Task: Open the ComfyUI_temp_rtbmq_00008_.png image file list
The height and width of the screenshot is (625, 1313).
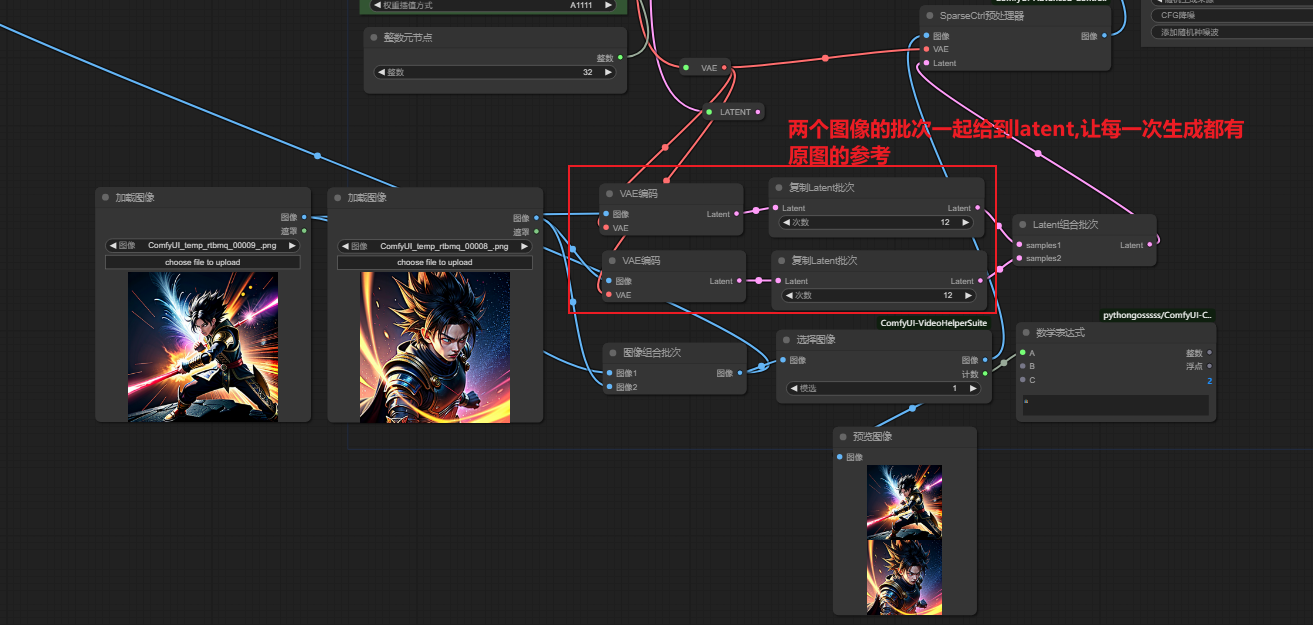Action: click(x=434, y=246)
